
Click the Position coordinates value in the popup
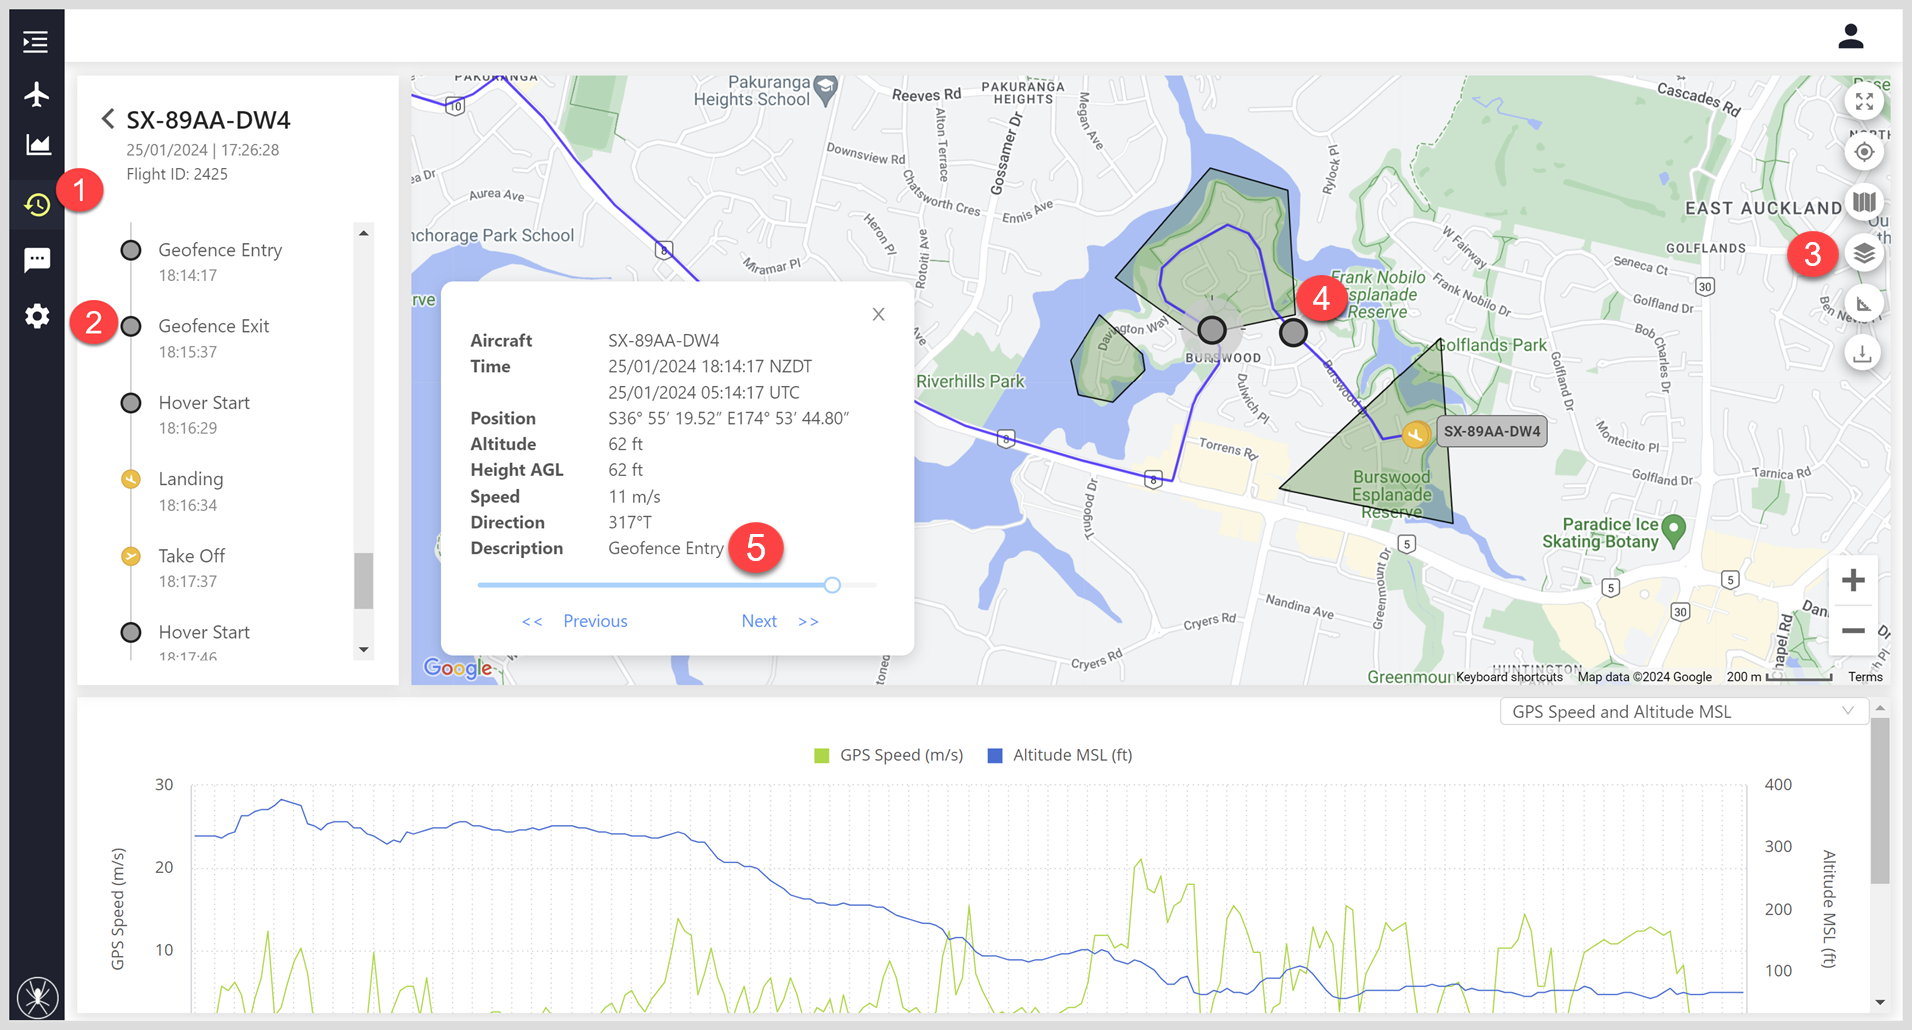[728, 418]
